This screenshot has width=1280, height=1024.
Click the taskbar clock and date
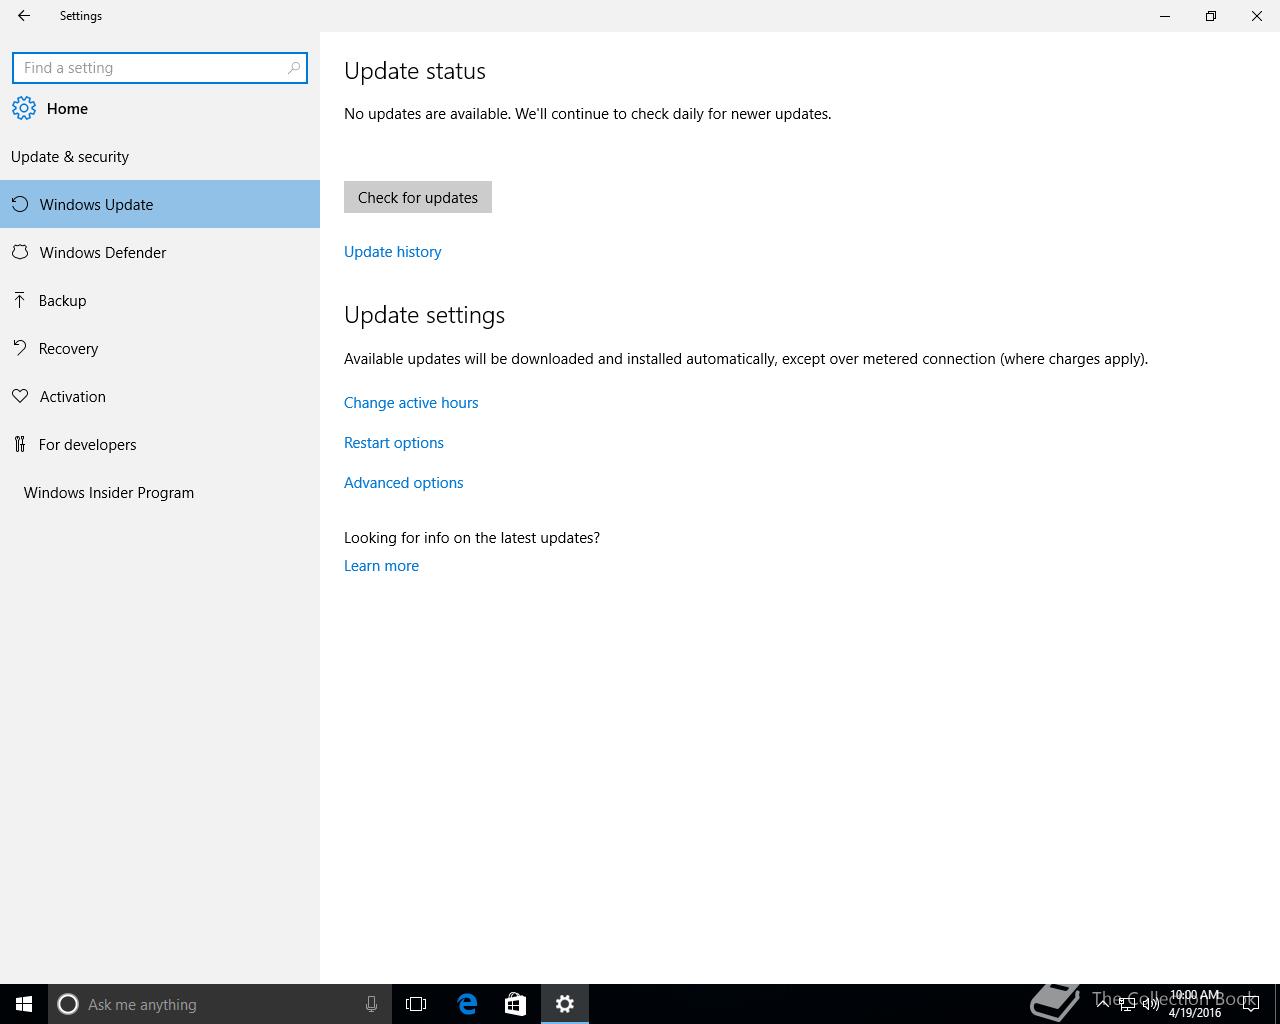coord(1195,1004)
